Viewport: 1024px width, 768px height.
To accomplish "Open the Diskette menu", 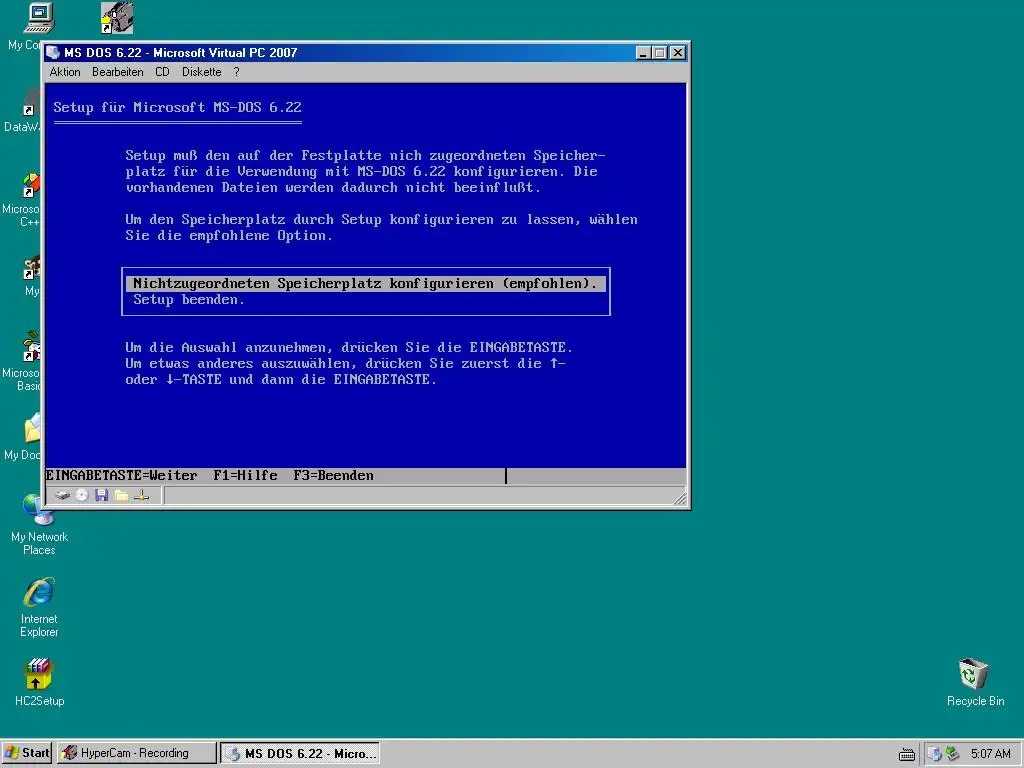I will click(201, 72).
